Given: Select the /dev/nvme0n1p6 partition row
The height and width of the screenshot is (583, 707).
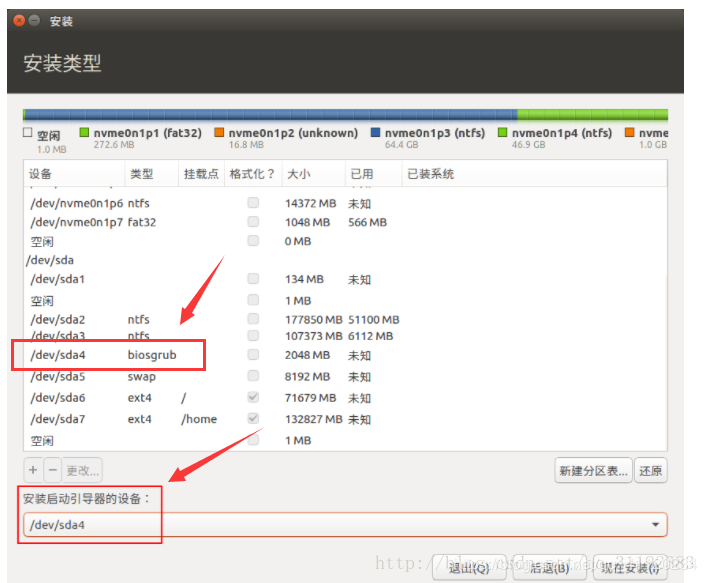Looking at the screenshot, I should point(345,203).
